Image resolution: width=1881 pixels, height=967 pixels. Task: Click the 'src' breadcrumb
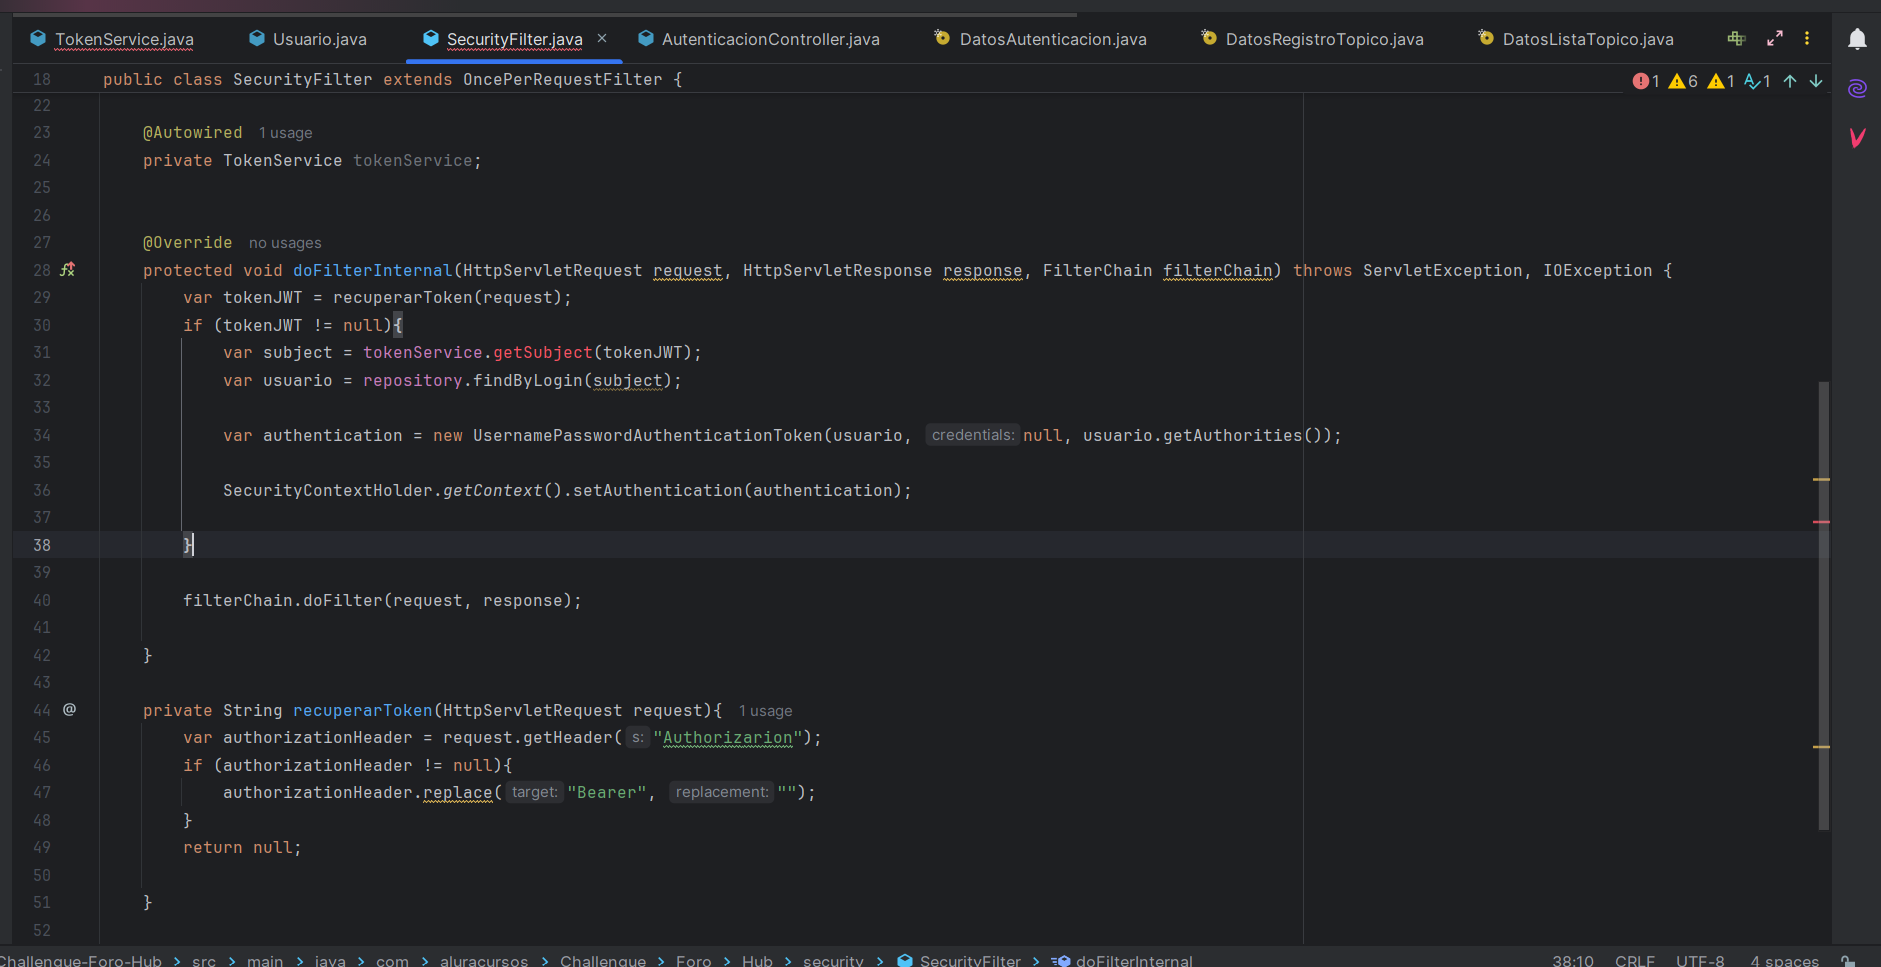pos(204,960)
